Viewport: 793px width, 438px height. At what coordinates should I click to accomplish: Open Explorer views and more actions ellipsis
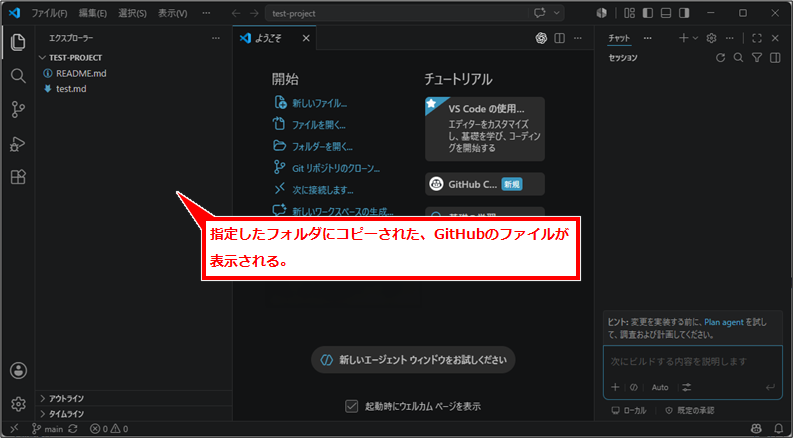pos(216,38)
